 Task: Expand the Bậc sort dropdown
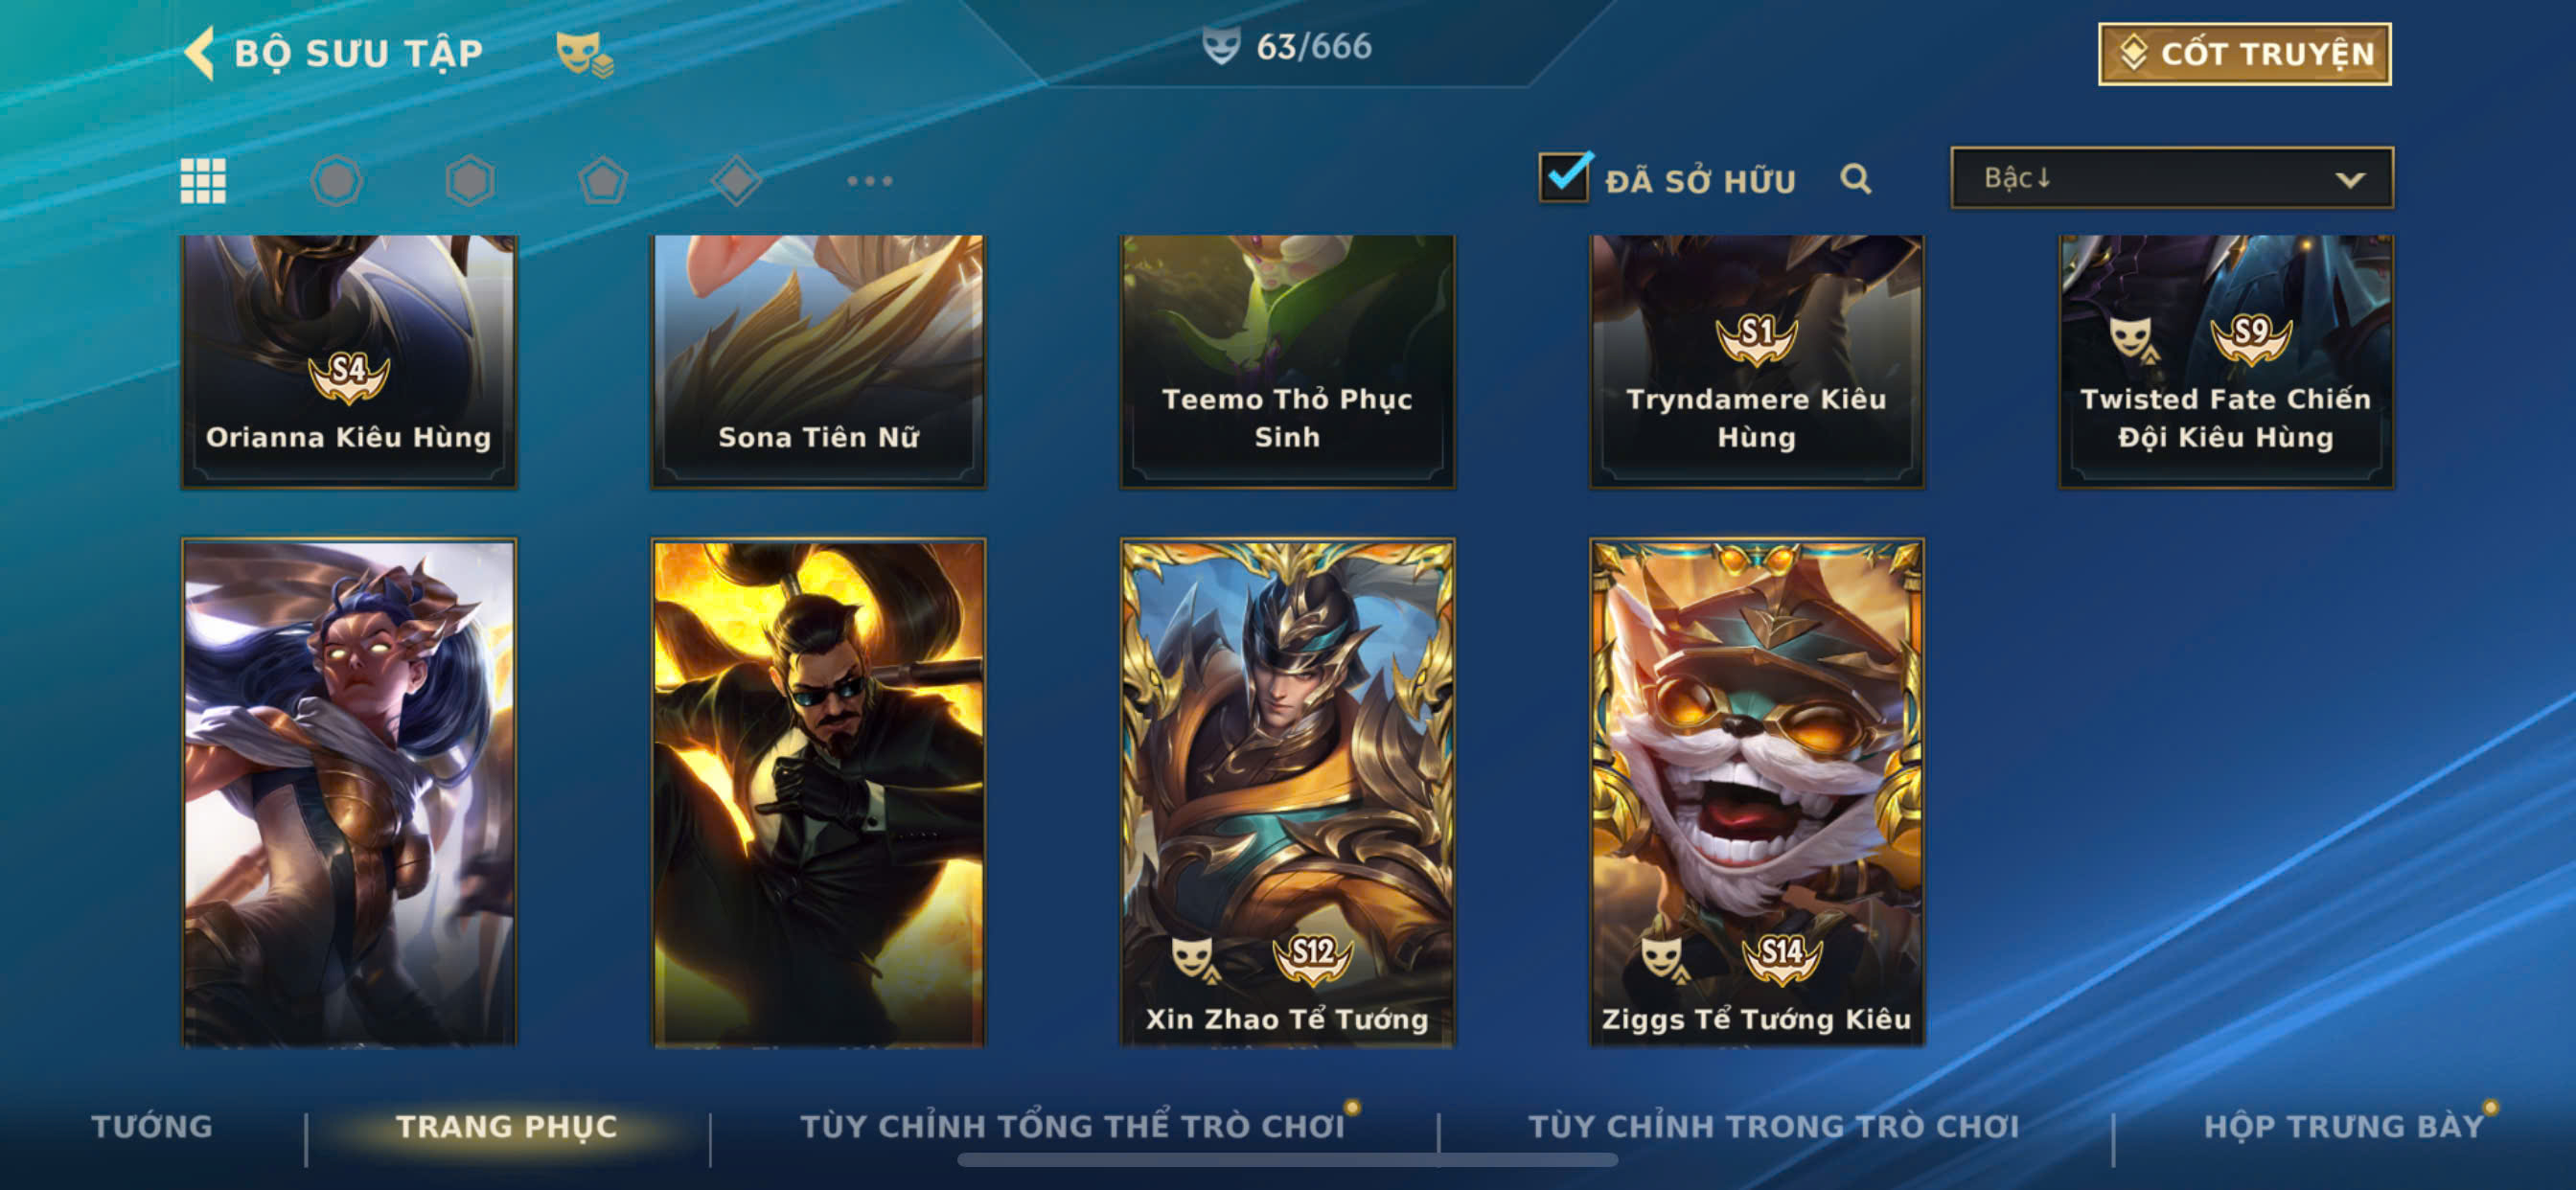point(2172,178)
